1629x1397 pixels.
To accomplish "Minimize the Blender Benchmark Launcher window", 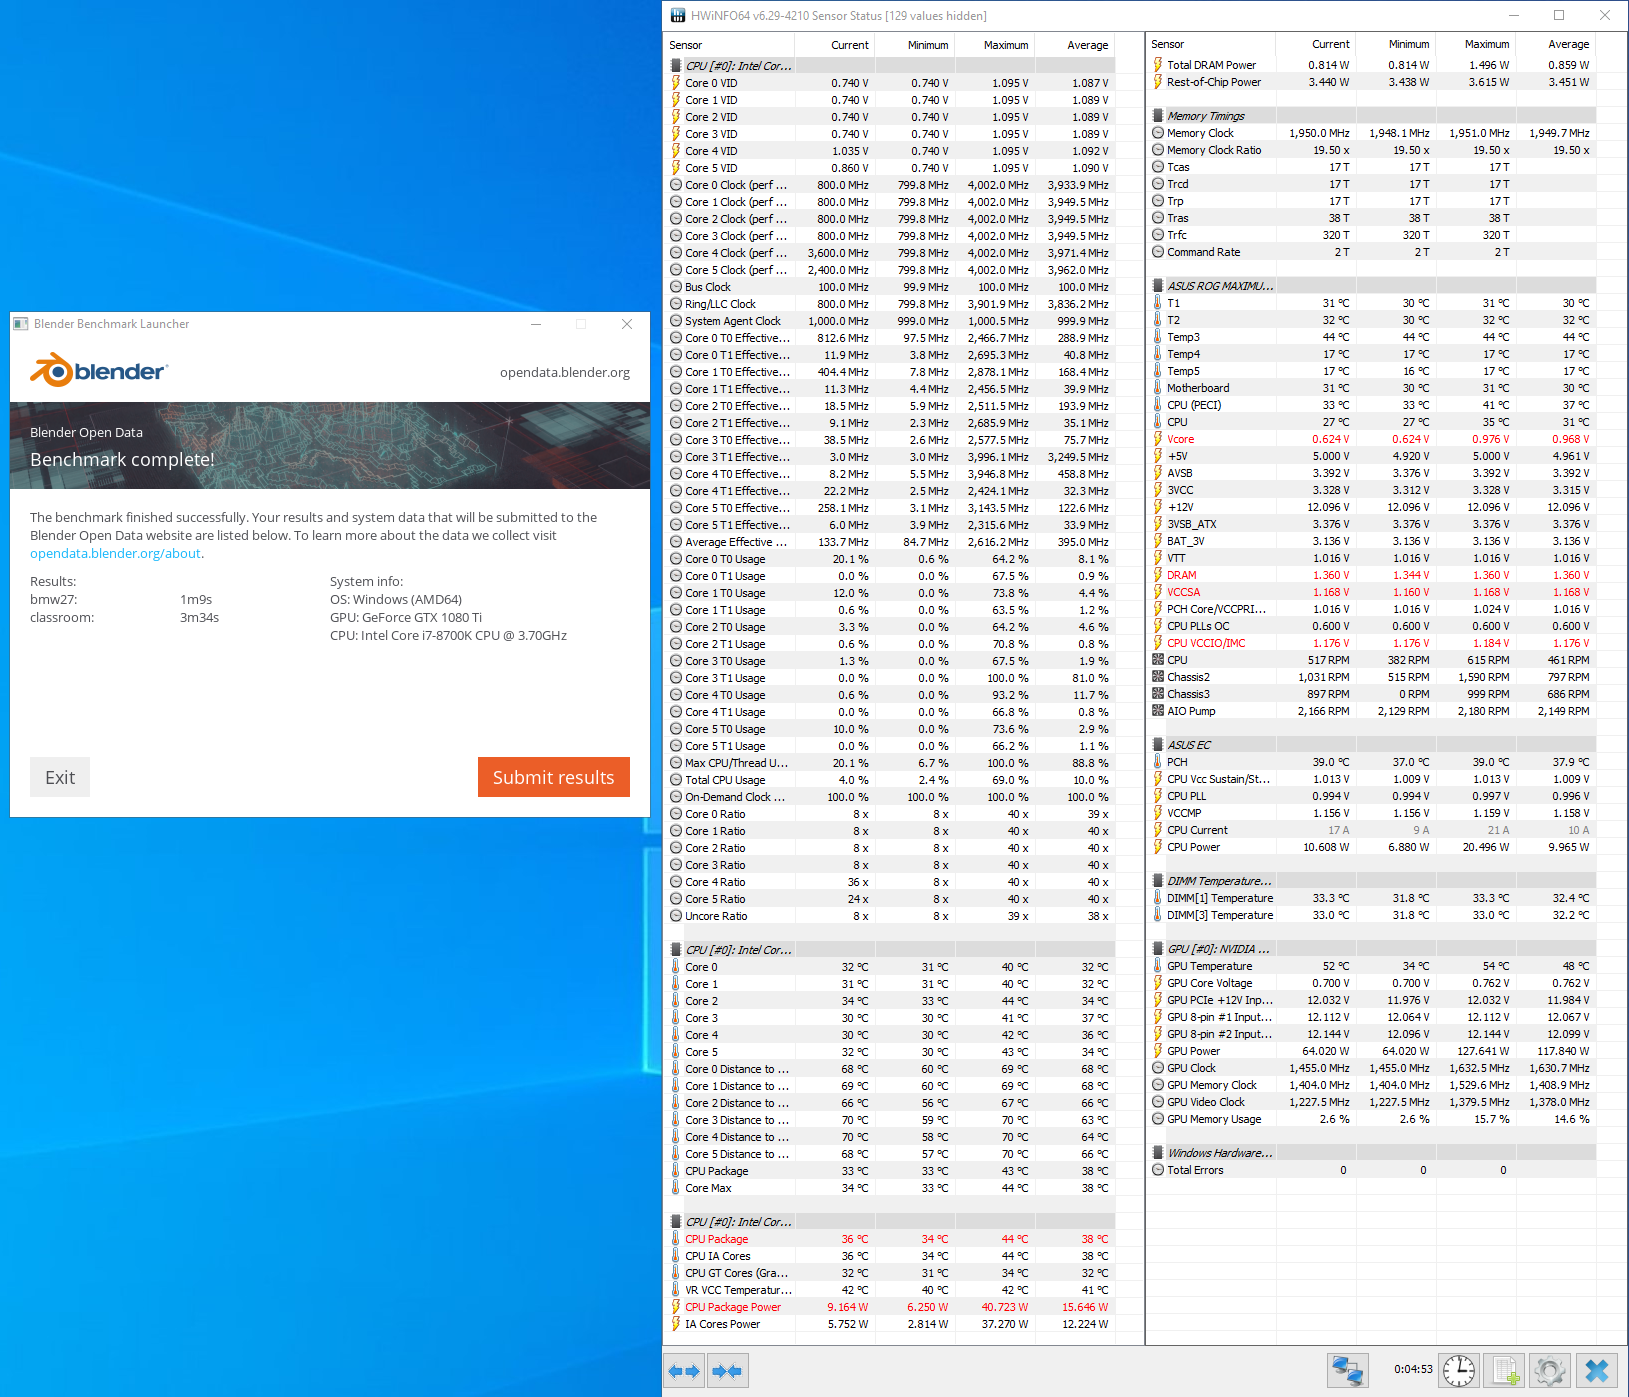I will (536, 324).
